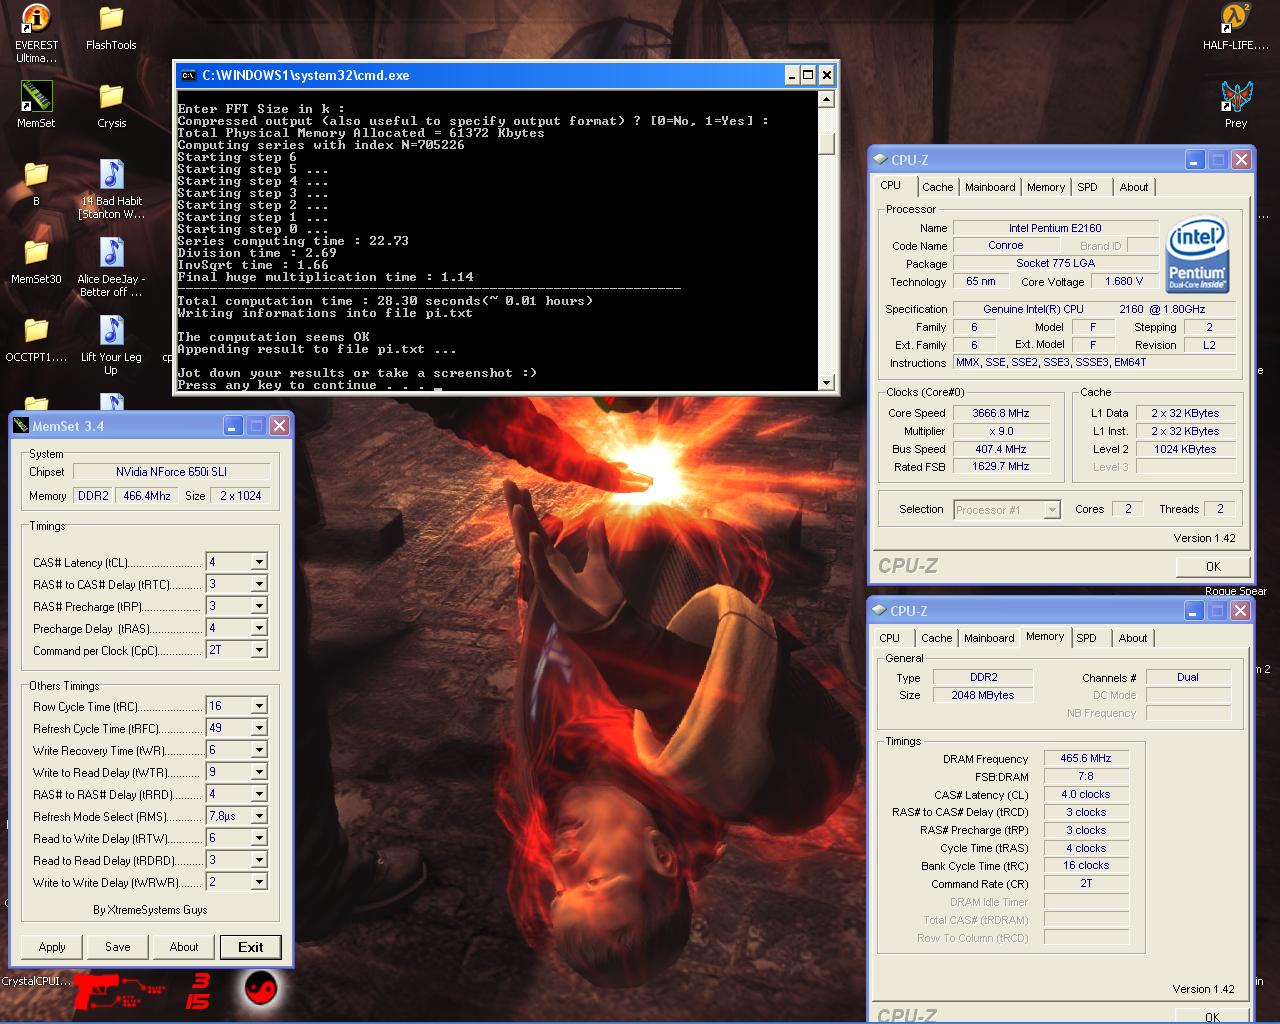Open the RAS# to RAS# Delay dropdown

pos(259,794)
